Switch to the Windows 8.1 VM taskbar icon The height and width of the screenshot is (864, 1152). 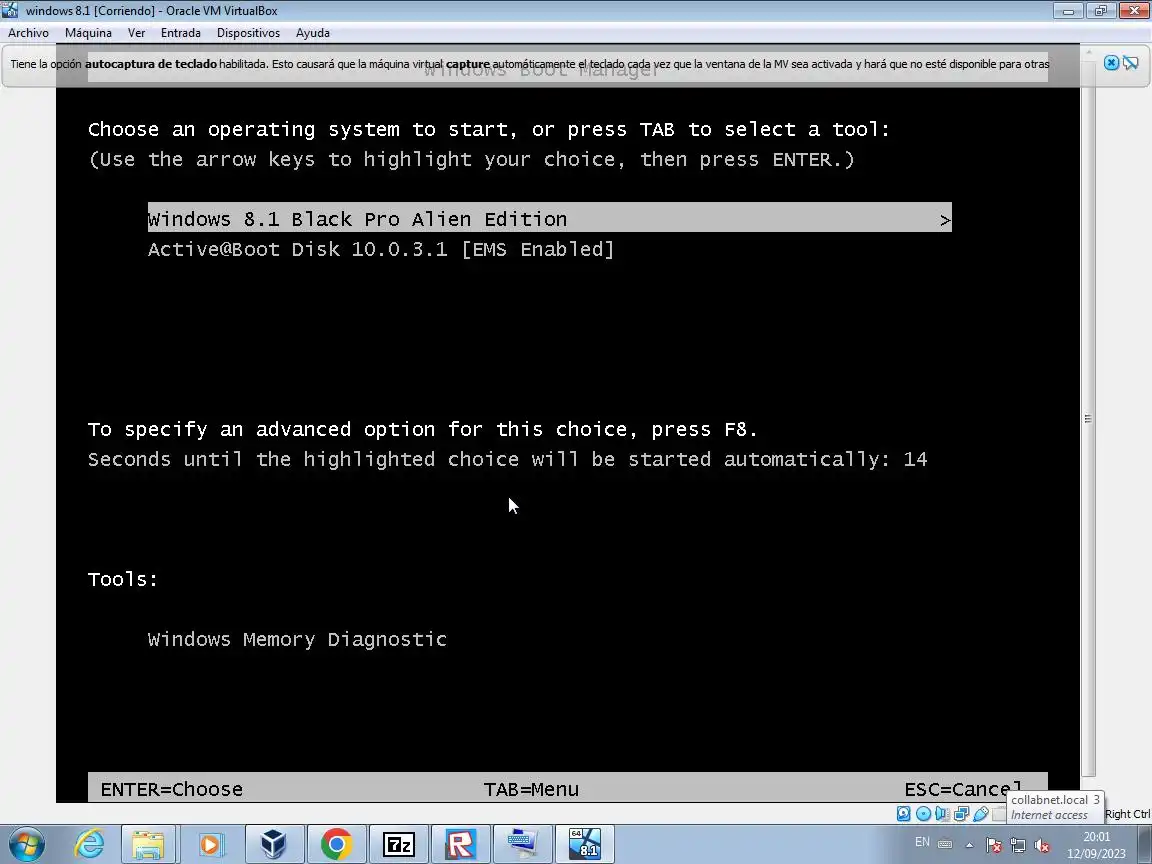(585, 844)
